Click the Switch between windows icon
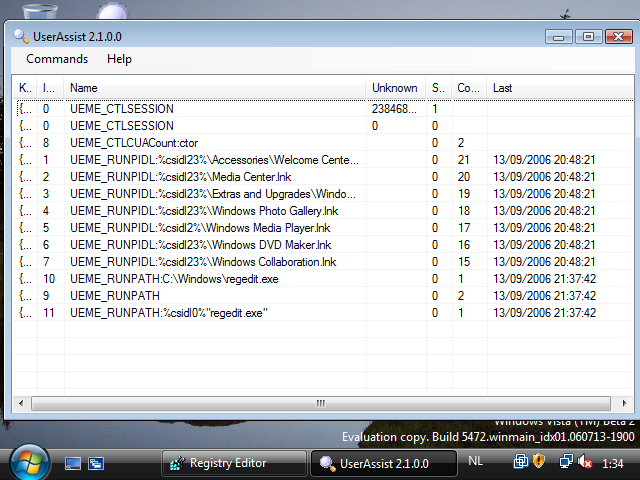Image resolution: width=640 pixels, height=480 pixels. coord(96,463)
